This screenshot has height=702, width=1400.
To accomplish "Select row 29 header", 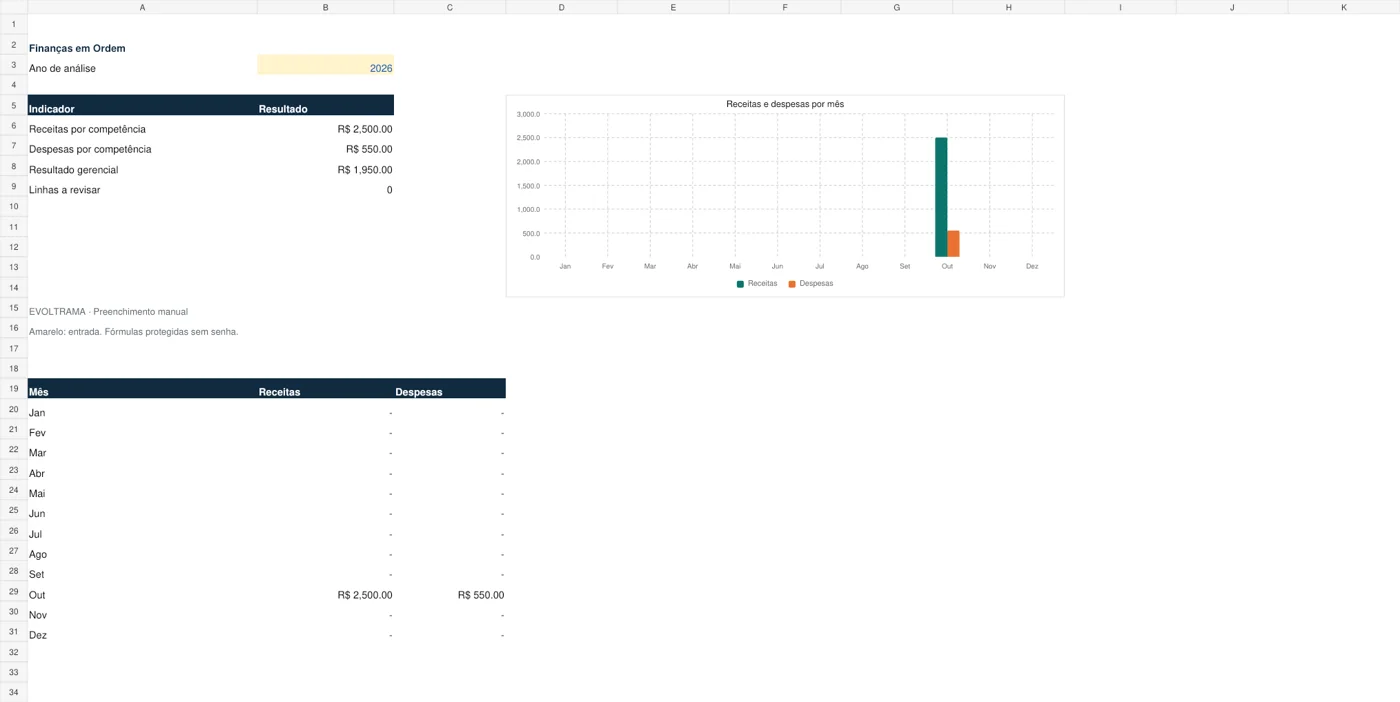I will click(x=14, y=591).
